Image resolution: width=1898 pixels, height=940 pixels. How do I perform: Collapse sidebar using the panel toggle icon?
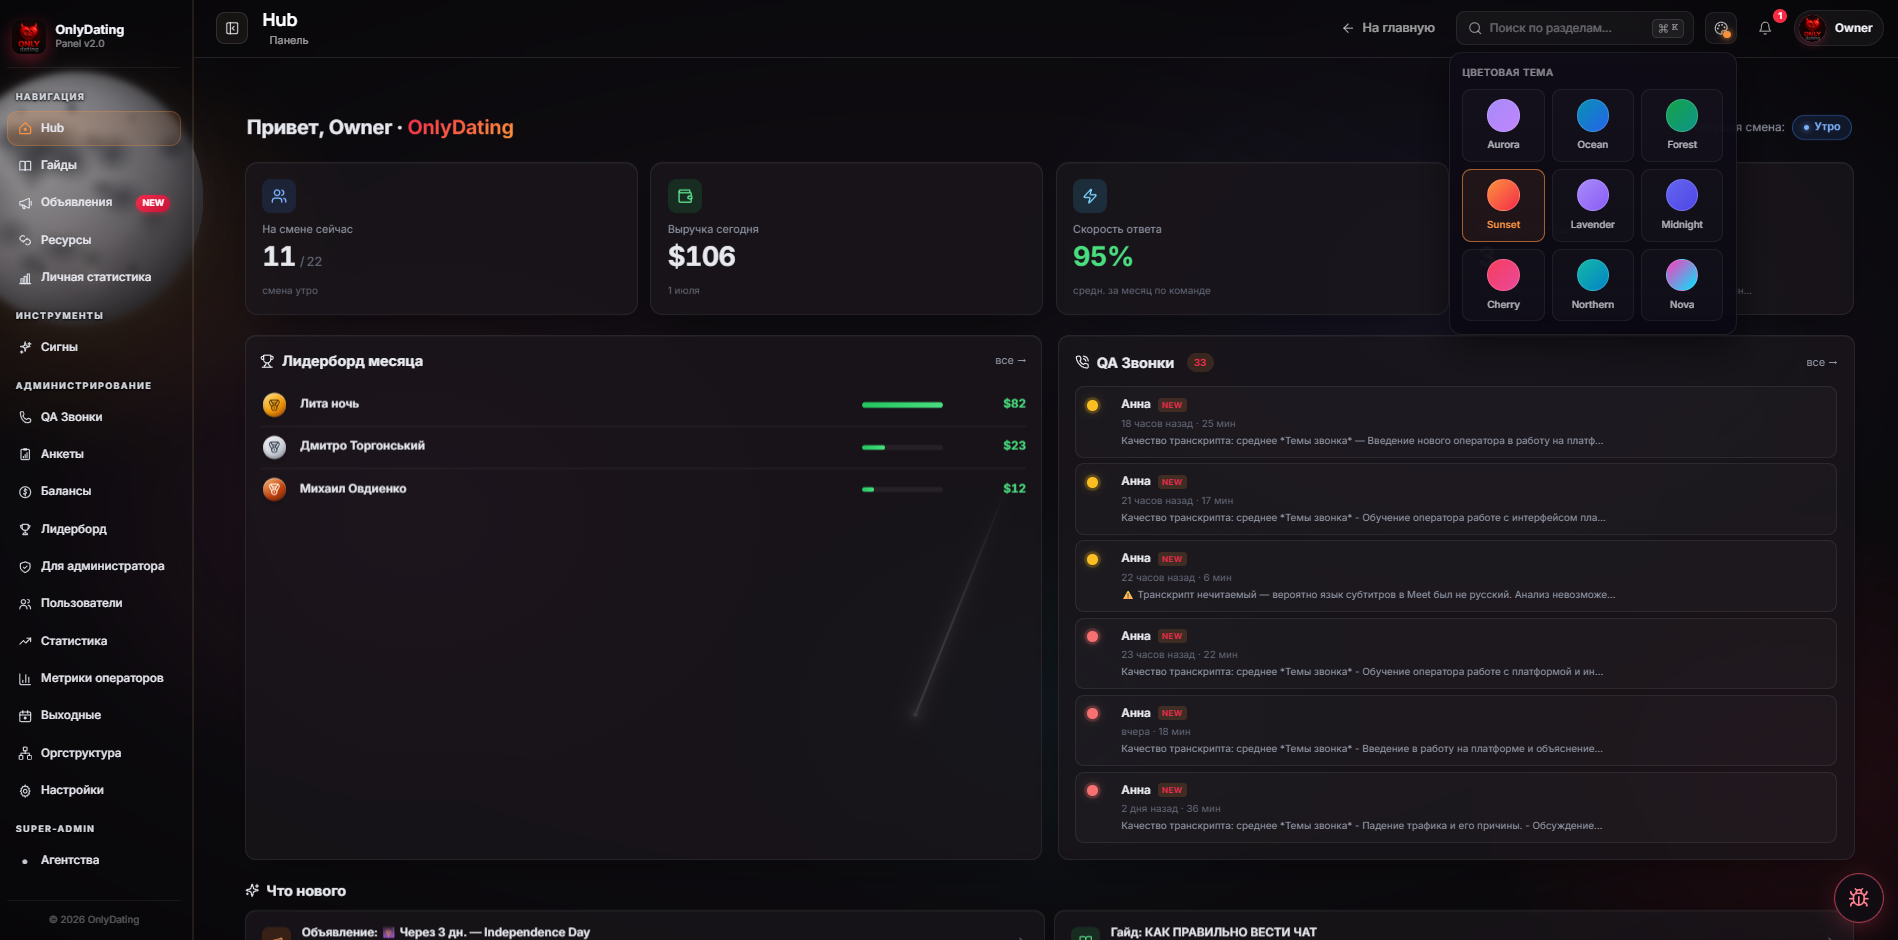pyautogui.click(x=232, y=28)
